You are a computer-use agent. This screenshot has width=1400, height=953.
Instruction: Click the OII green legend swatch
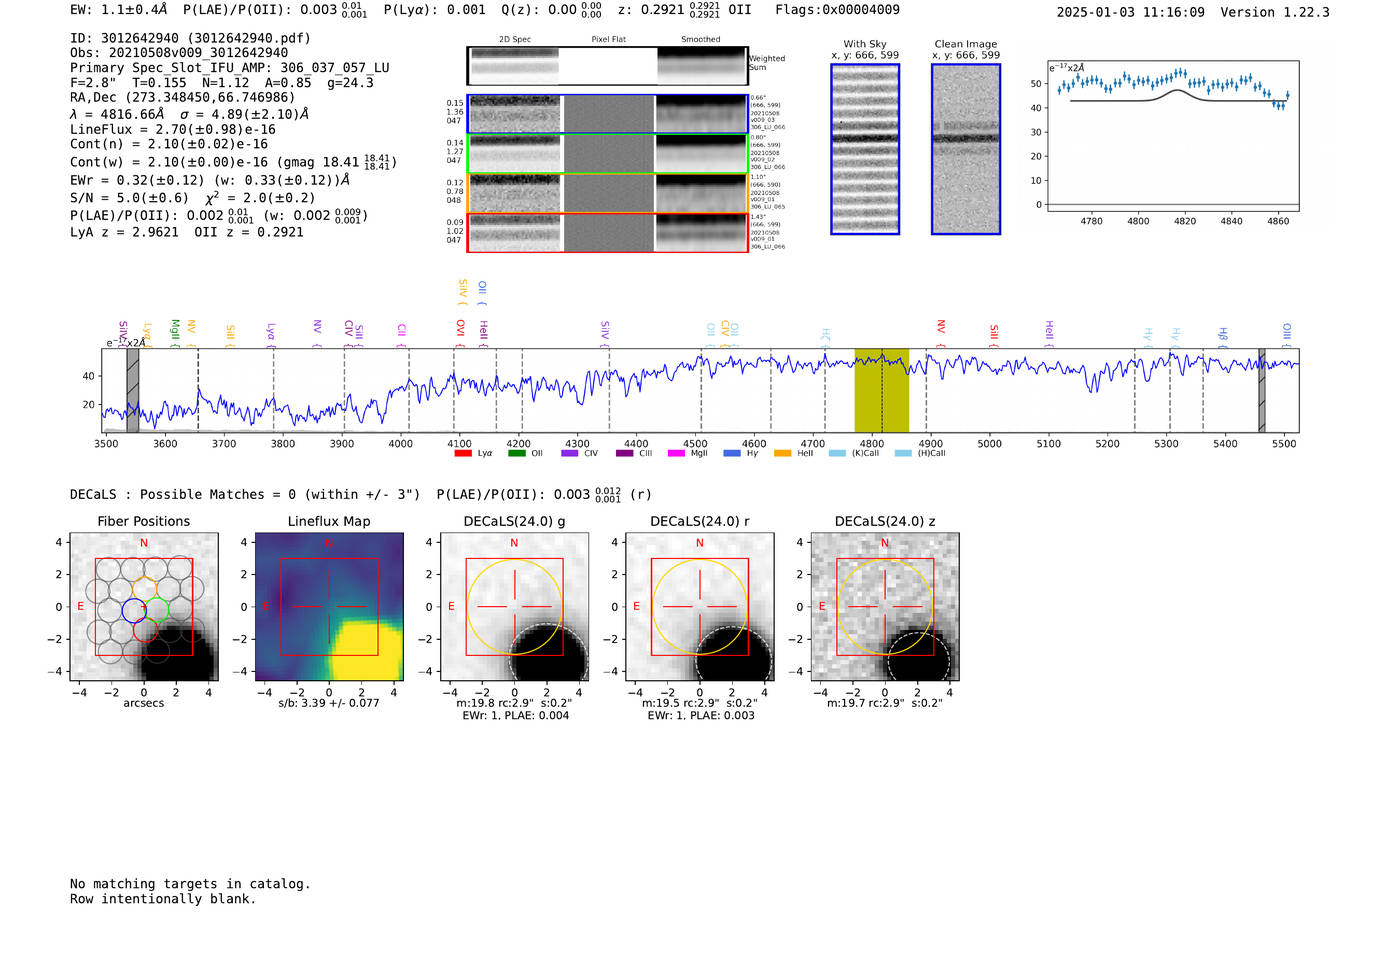click(x=516, y=453)
